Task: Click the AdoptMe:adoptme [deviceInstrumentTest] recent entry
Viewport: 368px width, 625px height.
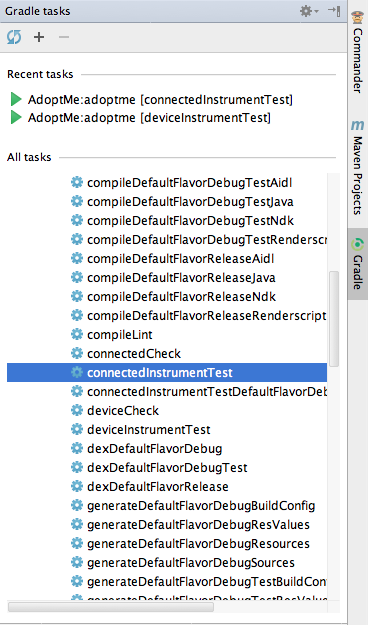Action: click(149, 118)
